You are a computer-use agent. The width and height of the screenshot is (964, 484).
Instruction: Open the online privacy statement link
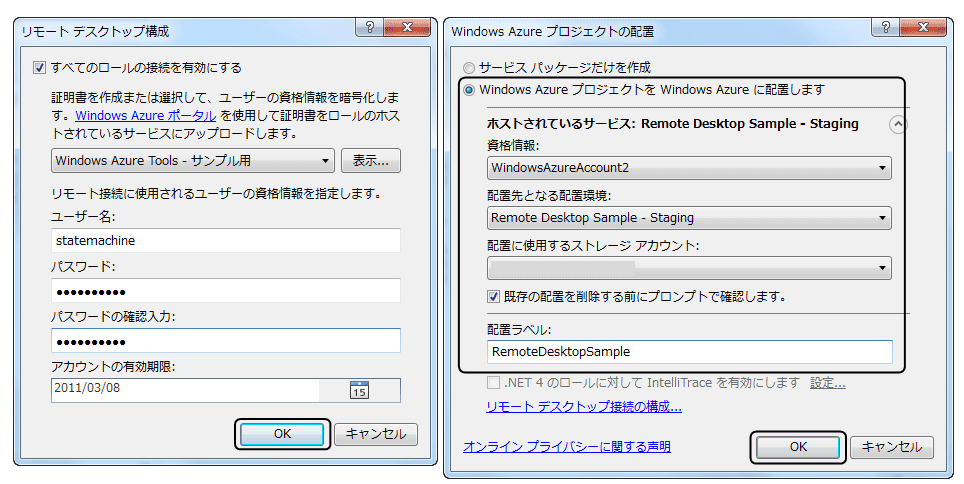pyautogui.click(x=566, y=446)
